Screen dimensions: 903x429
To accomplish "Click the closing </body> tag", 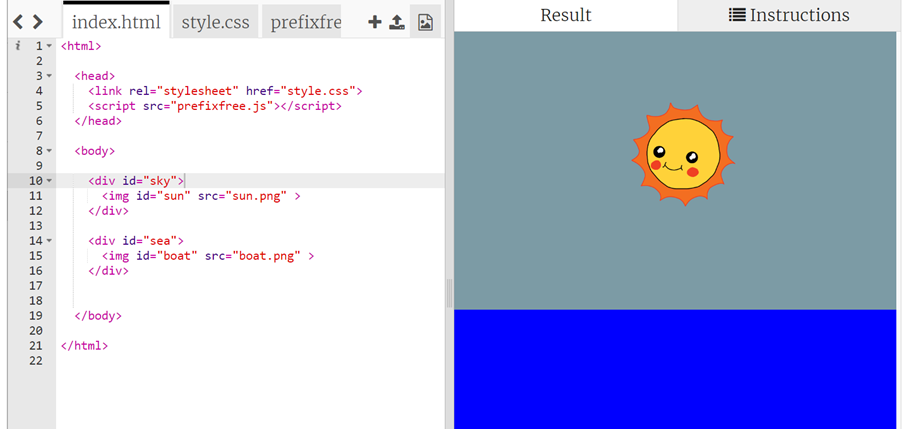I will pyautogui.click(x=98, y=316).
